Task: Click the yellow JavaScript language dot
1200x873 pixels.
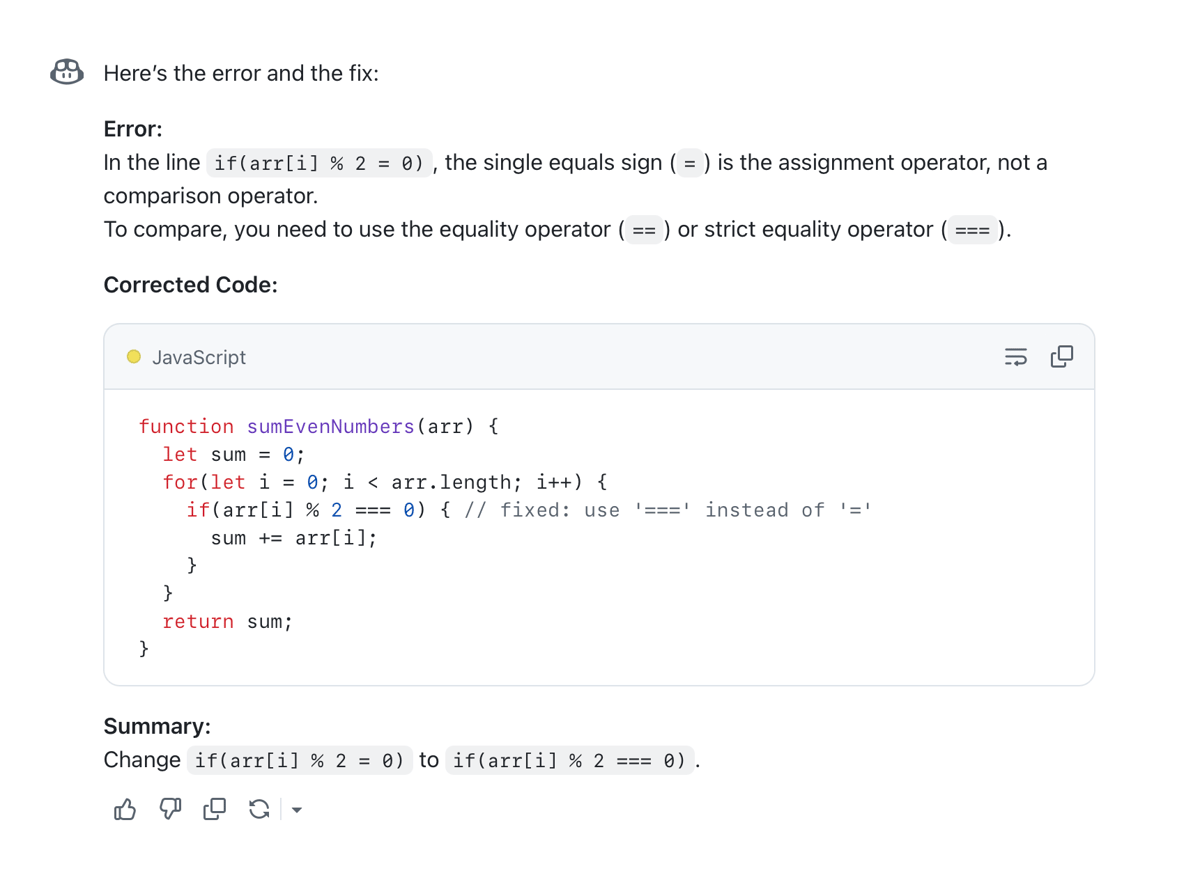Action: click(134, 356)
